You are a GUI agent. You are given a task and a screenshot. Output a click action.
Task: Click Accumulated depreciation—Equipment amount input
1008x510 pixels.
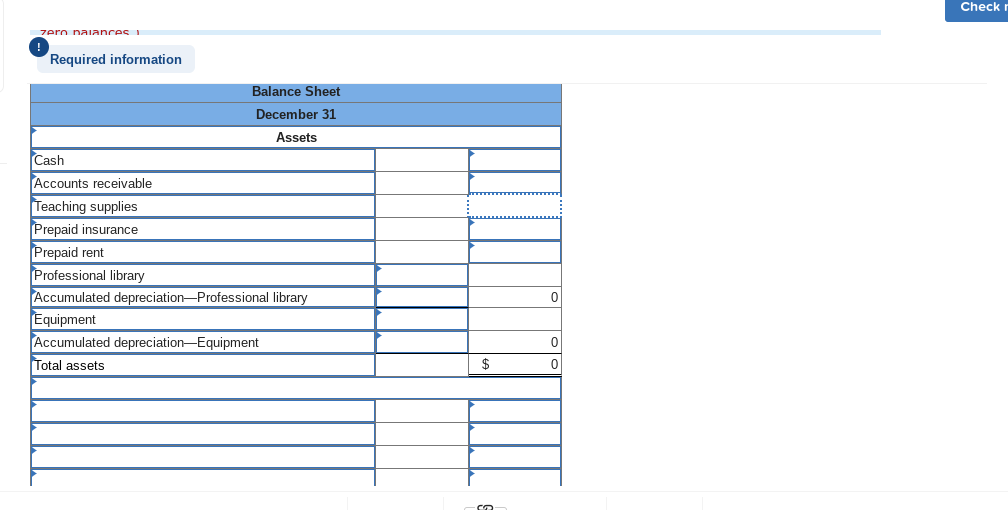click(422, 342)
